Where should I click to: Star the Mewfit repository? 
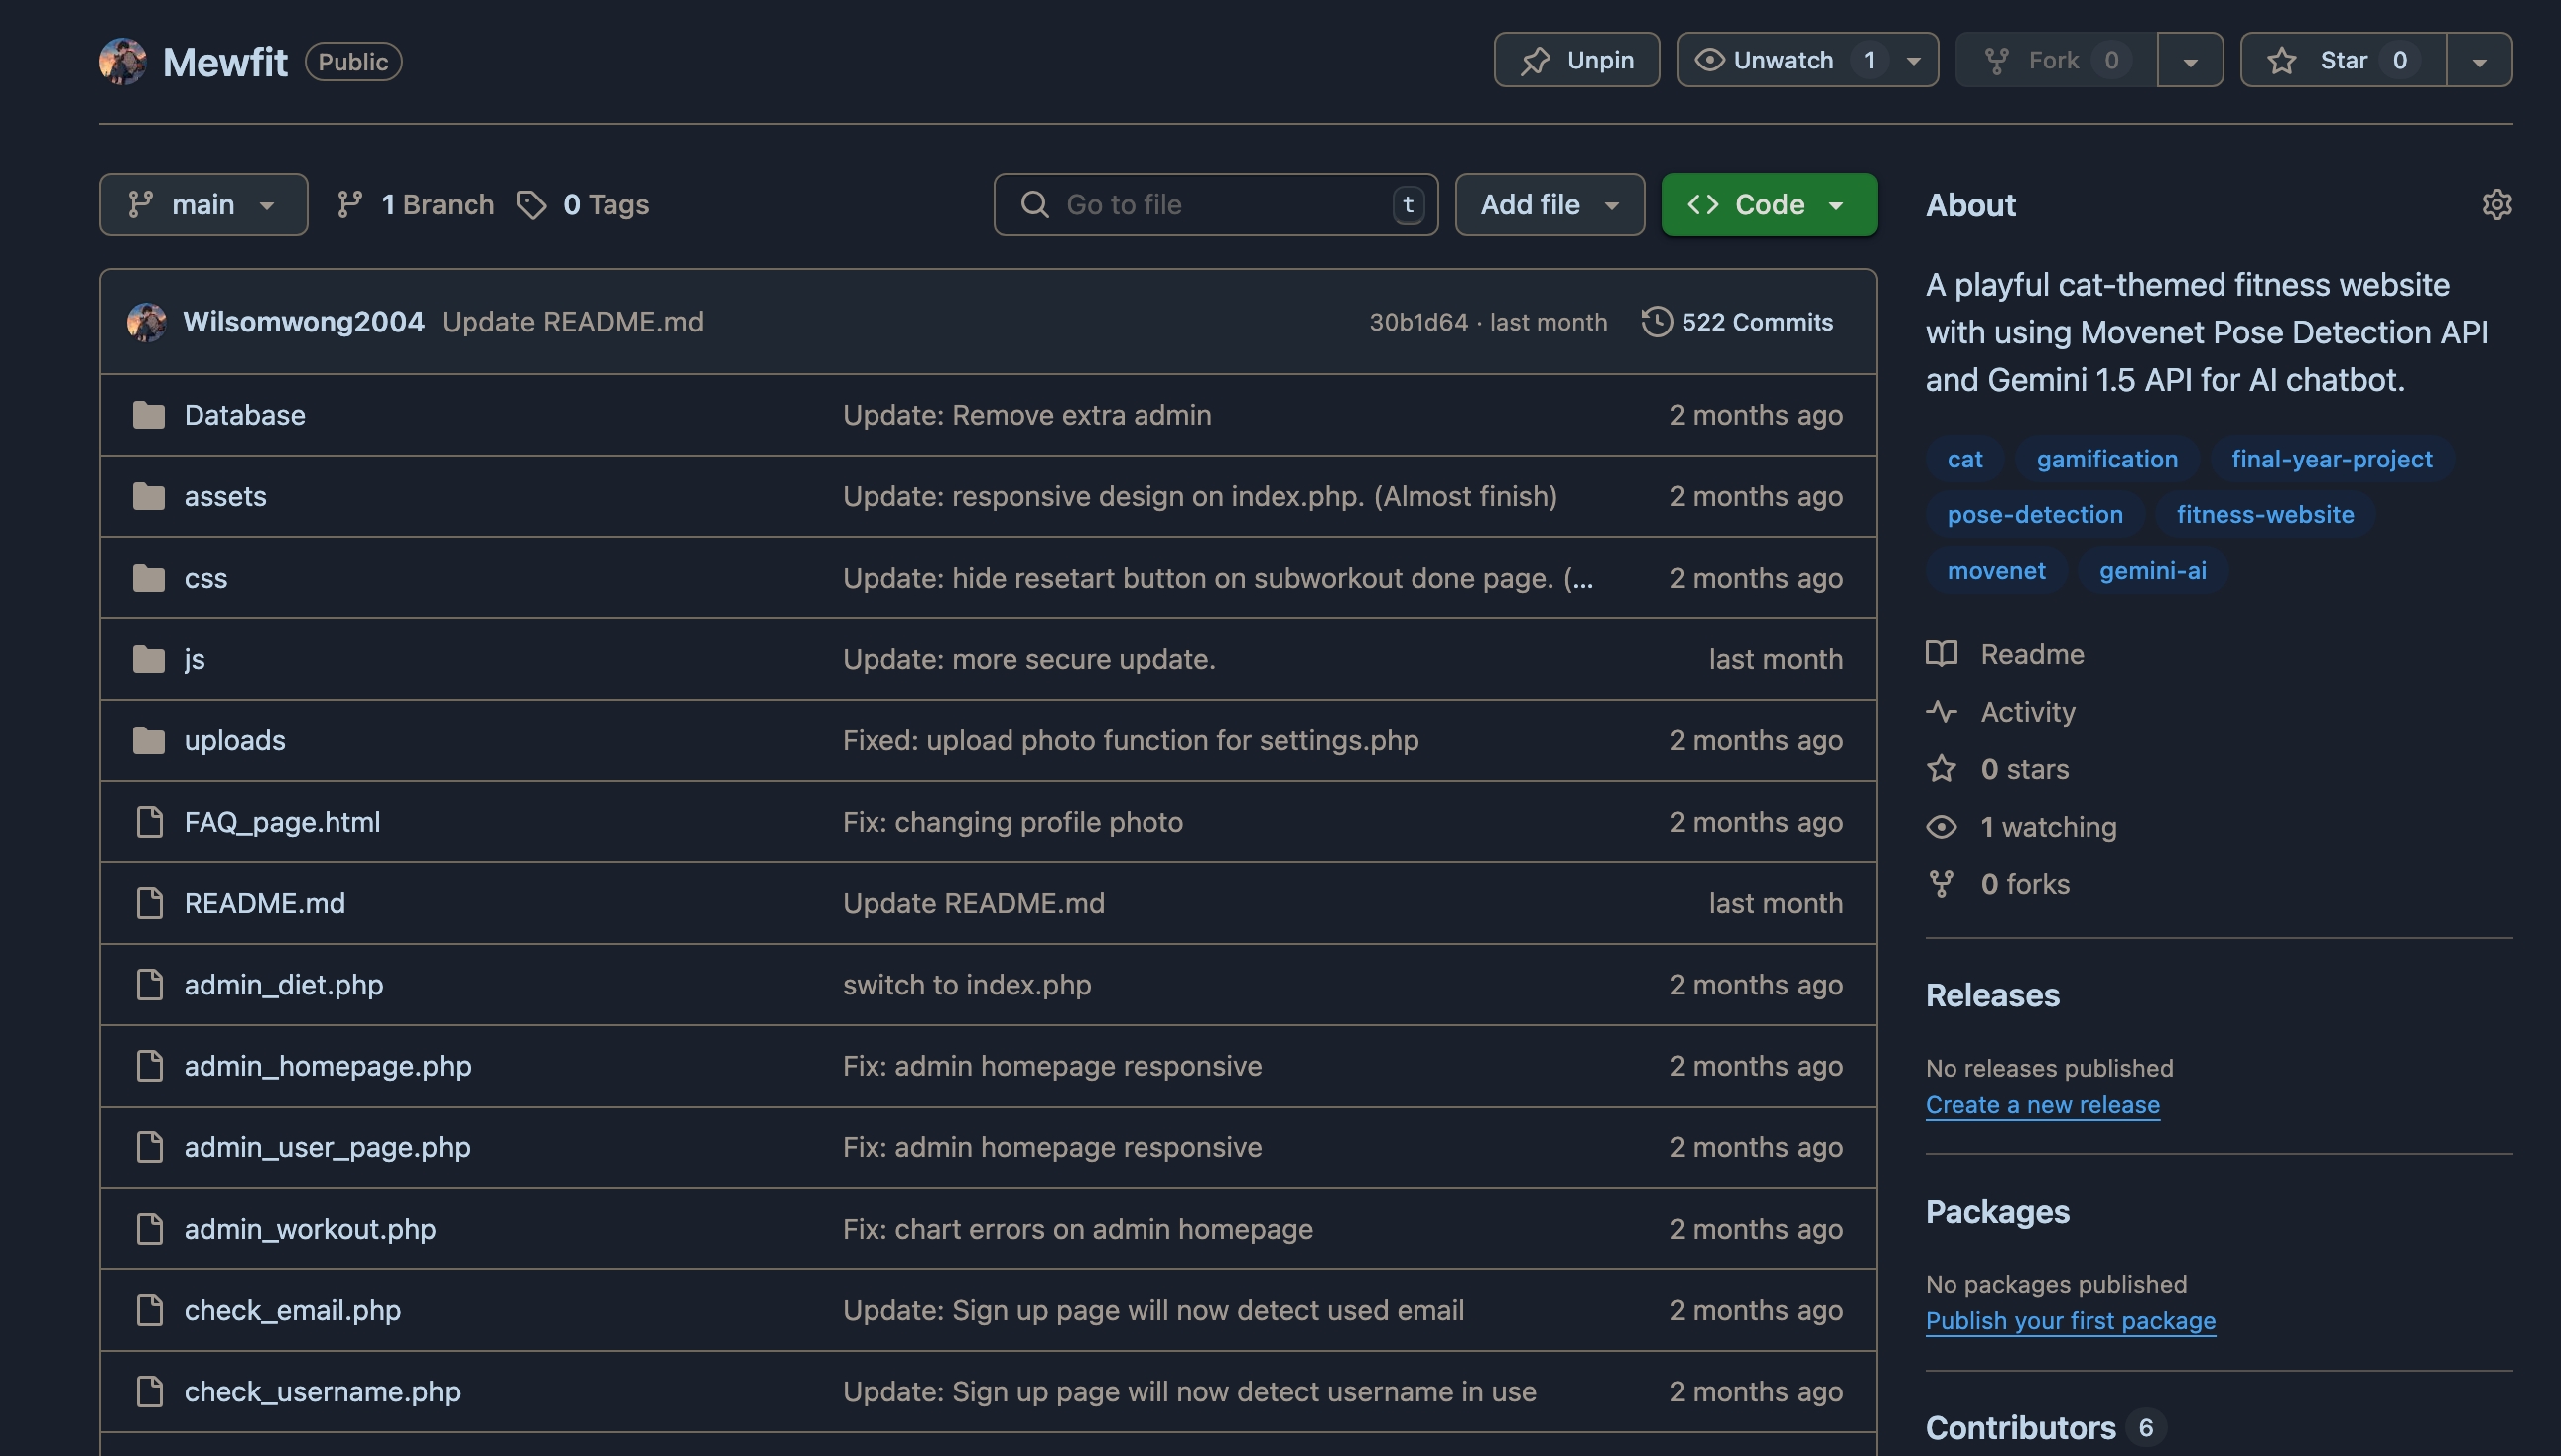point(2343,60)
